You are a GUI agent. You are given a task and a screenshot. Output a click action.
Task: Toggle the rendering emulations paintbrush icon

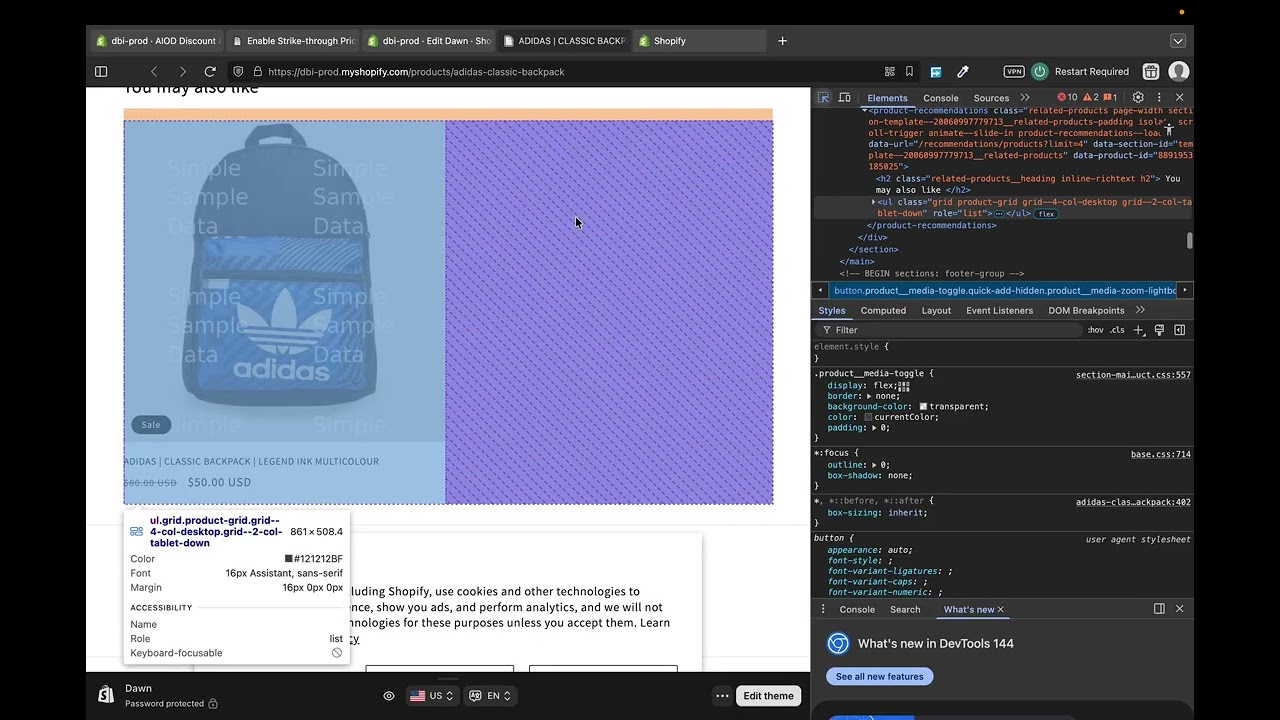click(1159, 330)
